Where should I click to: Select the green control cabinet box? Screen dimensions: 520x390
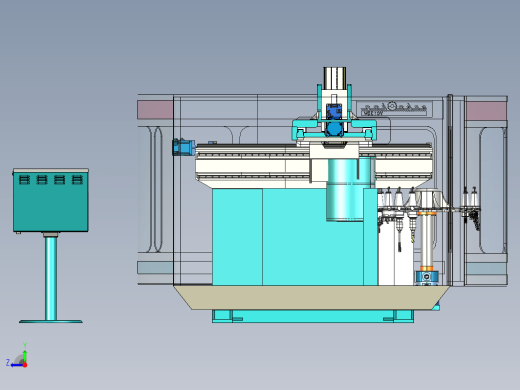(x=51, y=200)
